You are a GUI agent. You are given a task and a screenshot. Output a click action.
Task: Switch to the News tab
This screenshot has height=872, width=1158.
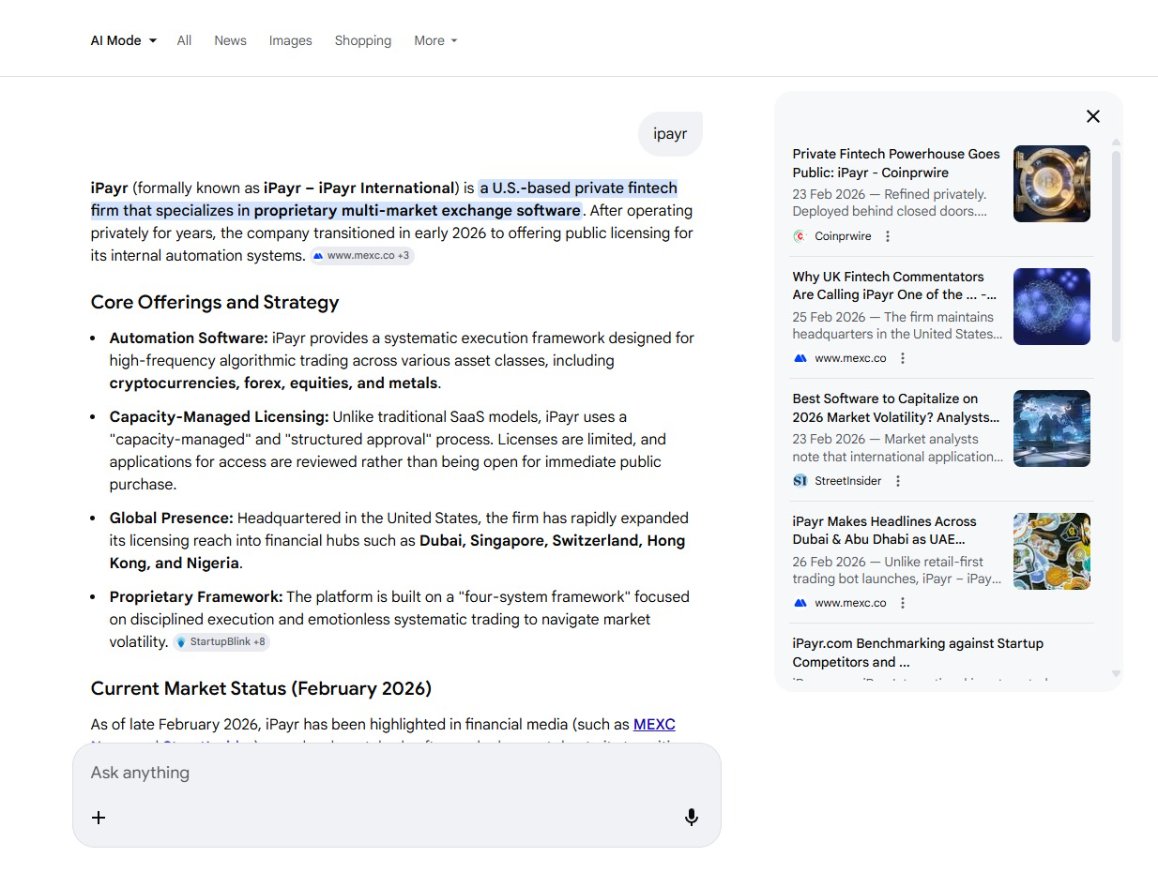tap(230, 41)
